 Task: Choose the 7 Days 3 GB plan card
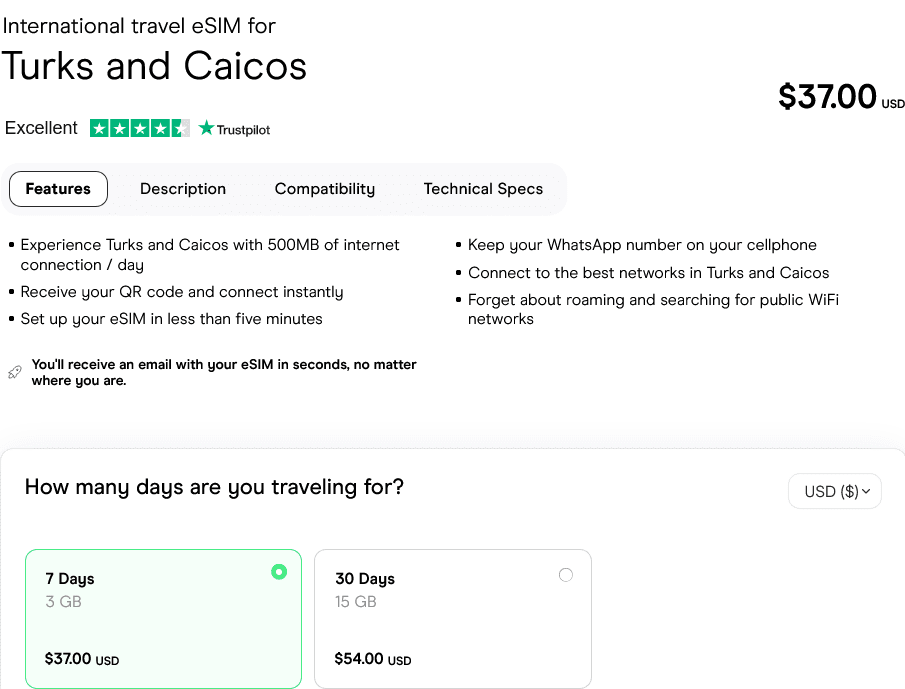163,618
